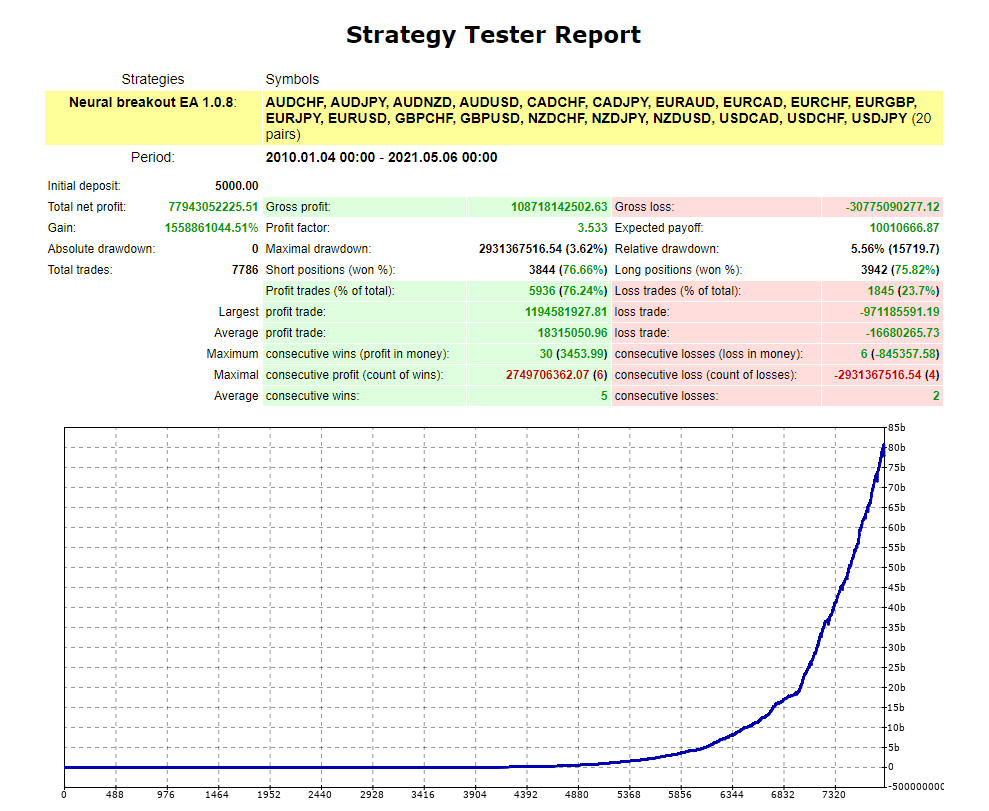Click the Period date range 2010.01.04 - 2021.05.06
Viewport: 989px width, 811px height.
(x=381, y=157)
